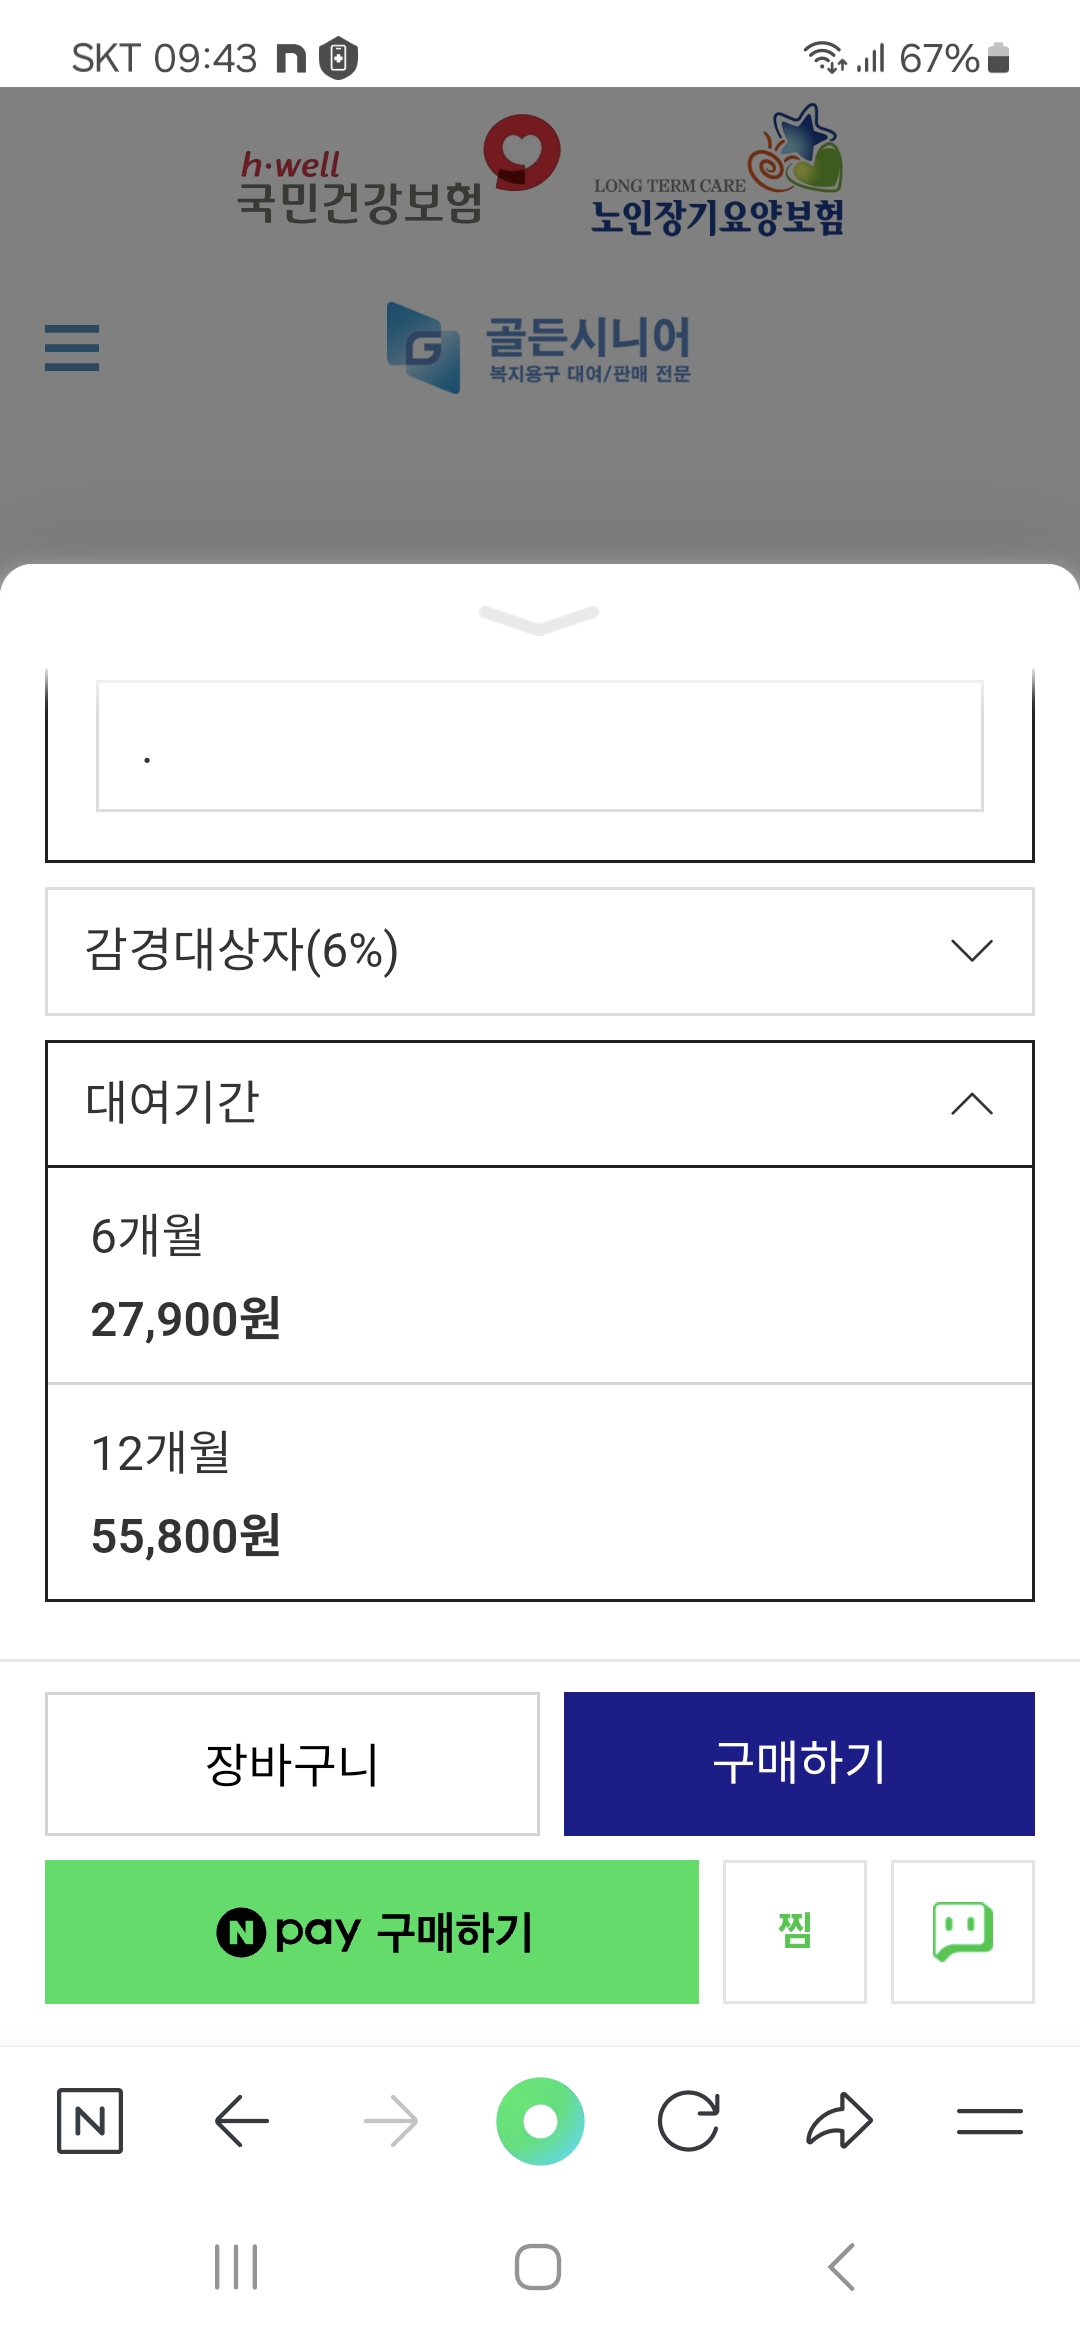Tap the green Naver search circle
The width and height of the screenshot is (1080, 2340).
tap(540, 2121)
